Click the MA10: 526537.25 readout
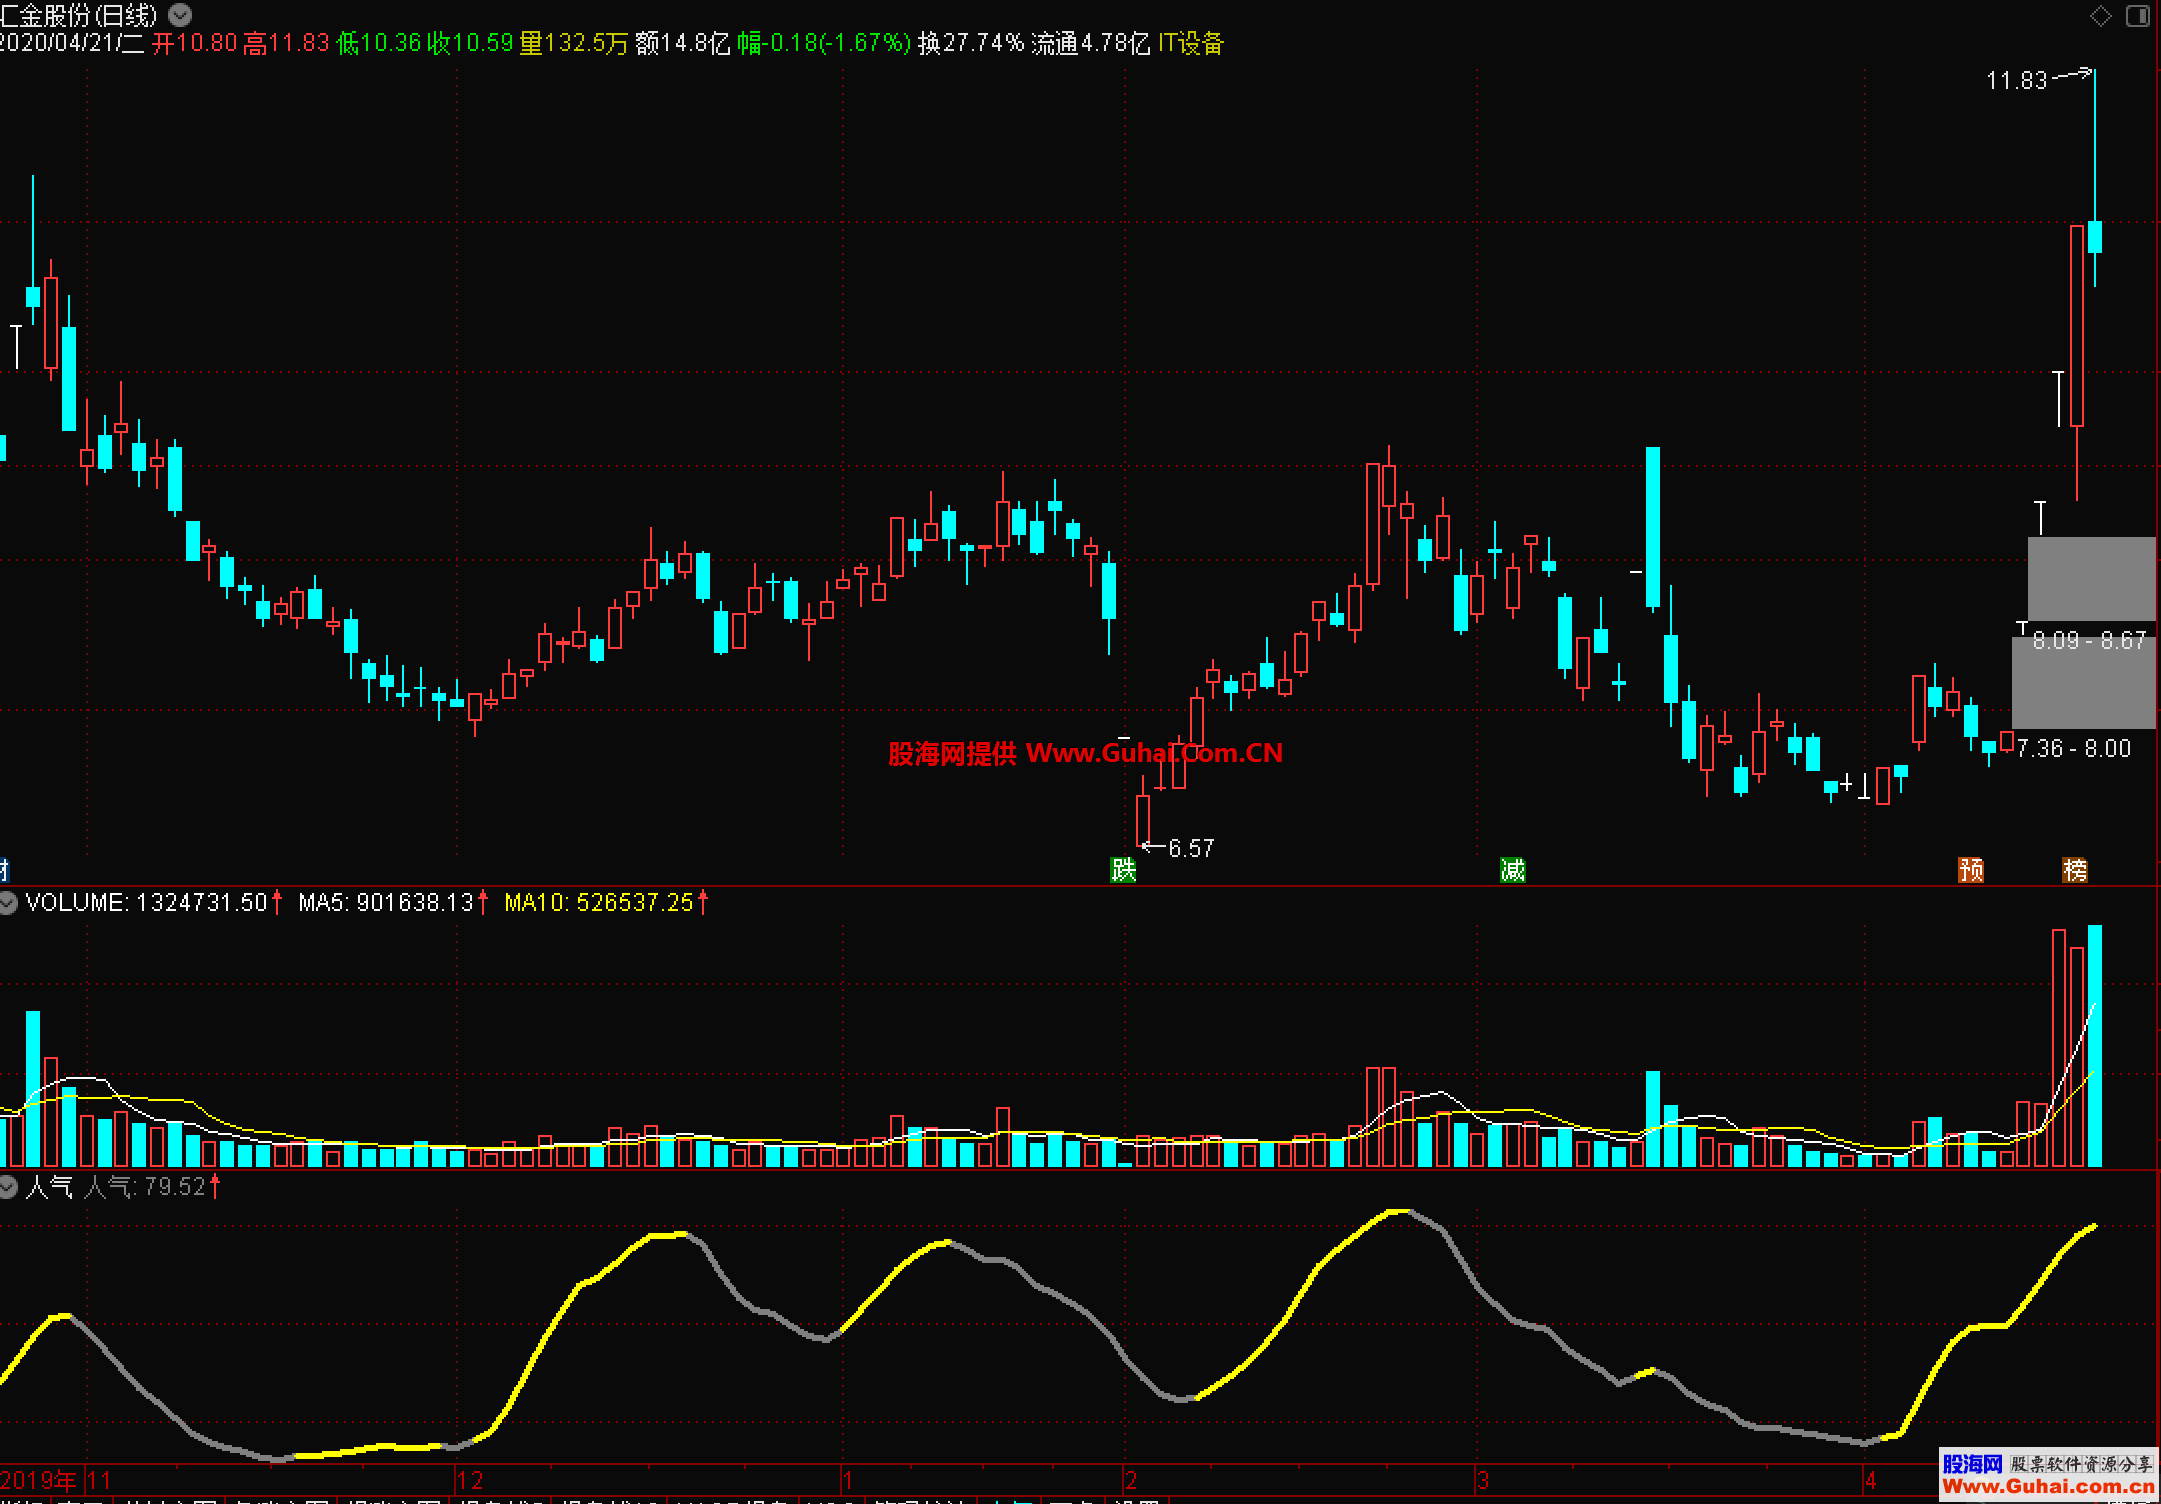Screen dimensions: 2161x1504 [599, 903]
